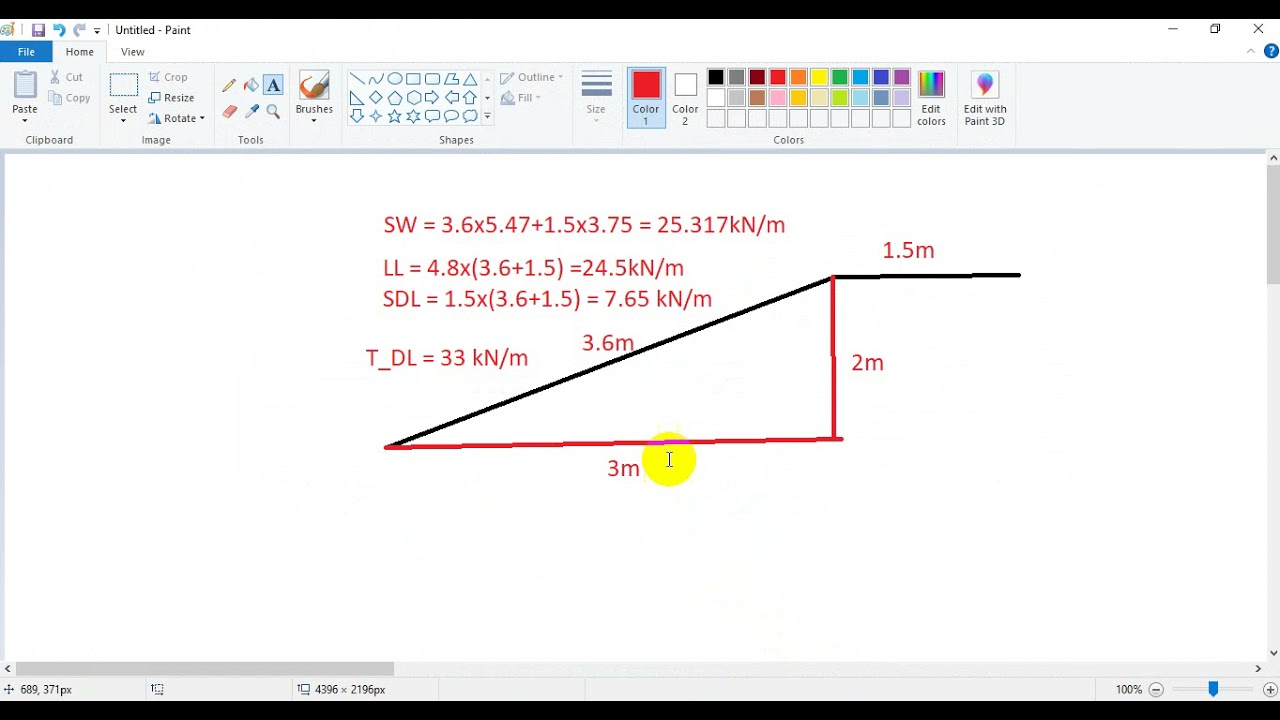Click the Undo arrow icon
The image size is (1280, 720).
click(x=59, y=30)
